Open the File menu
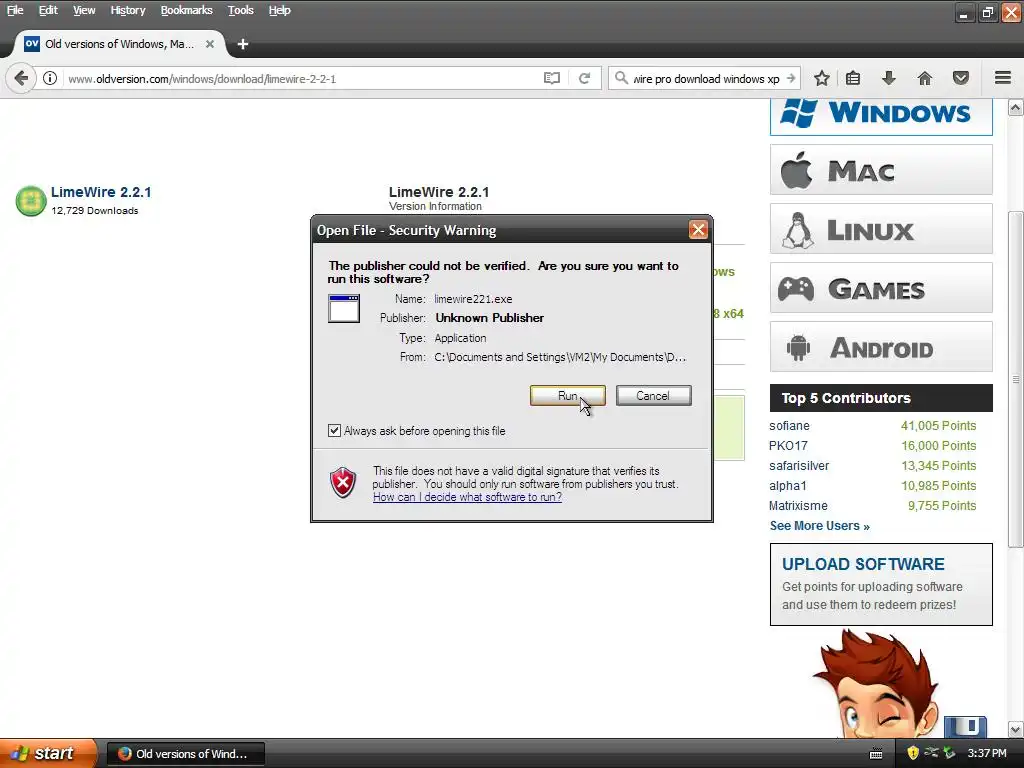 15,10
